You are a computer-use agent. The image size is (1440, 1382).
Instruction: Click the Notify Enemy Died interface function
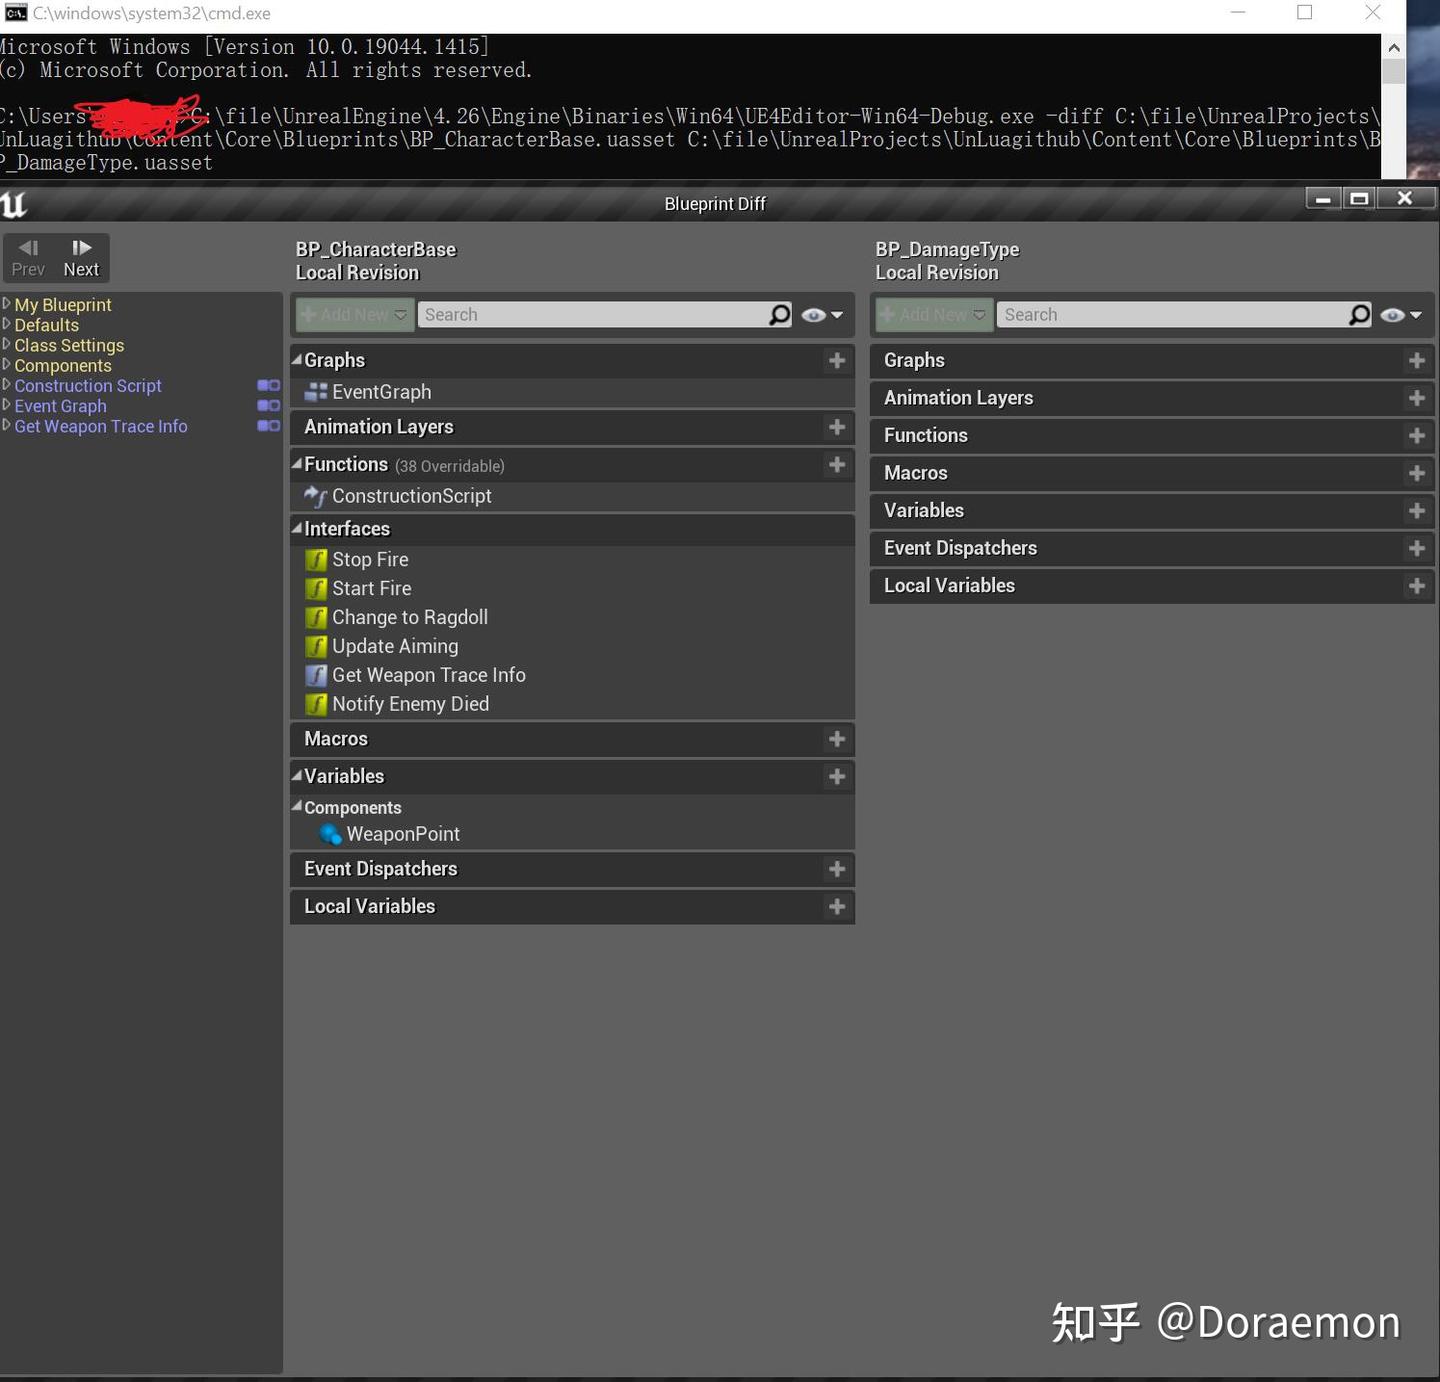pos(409,703)
